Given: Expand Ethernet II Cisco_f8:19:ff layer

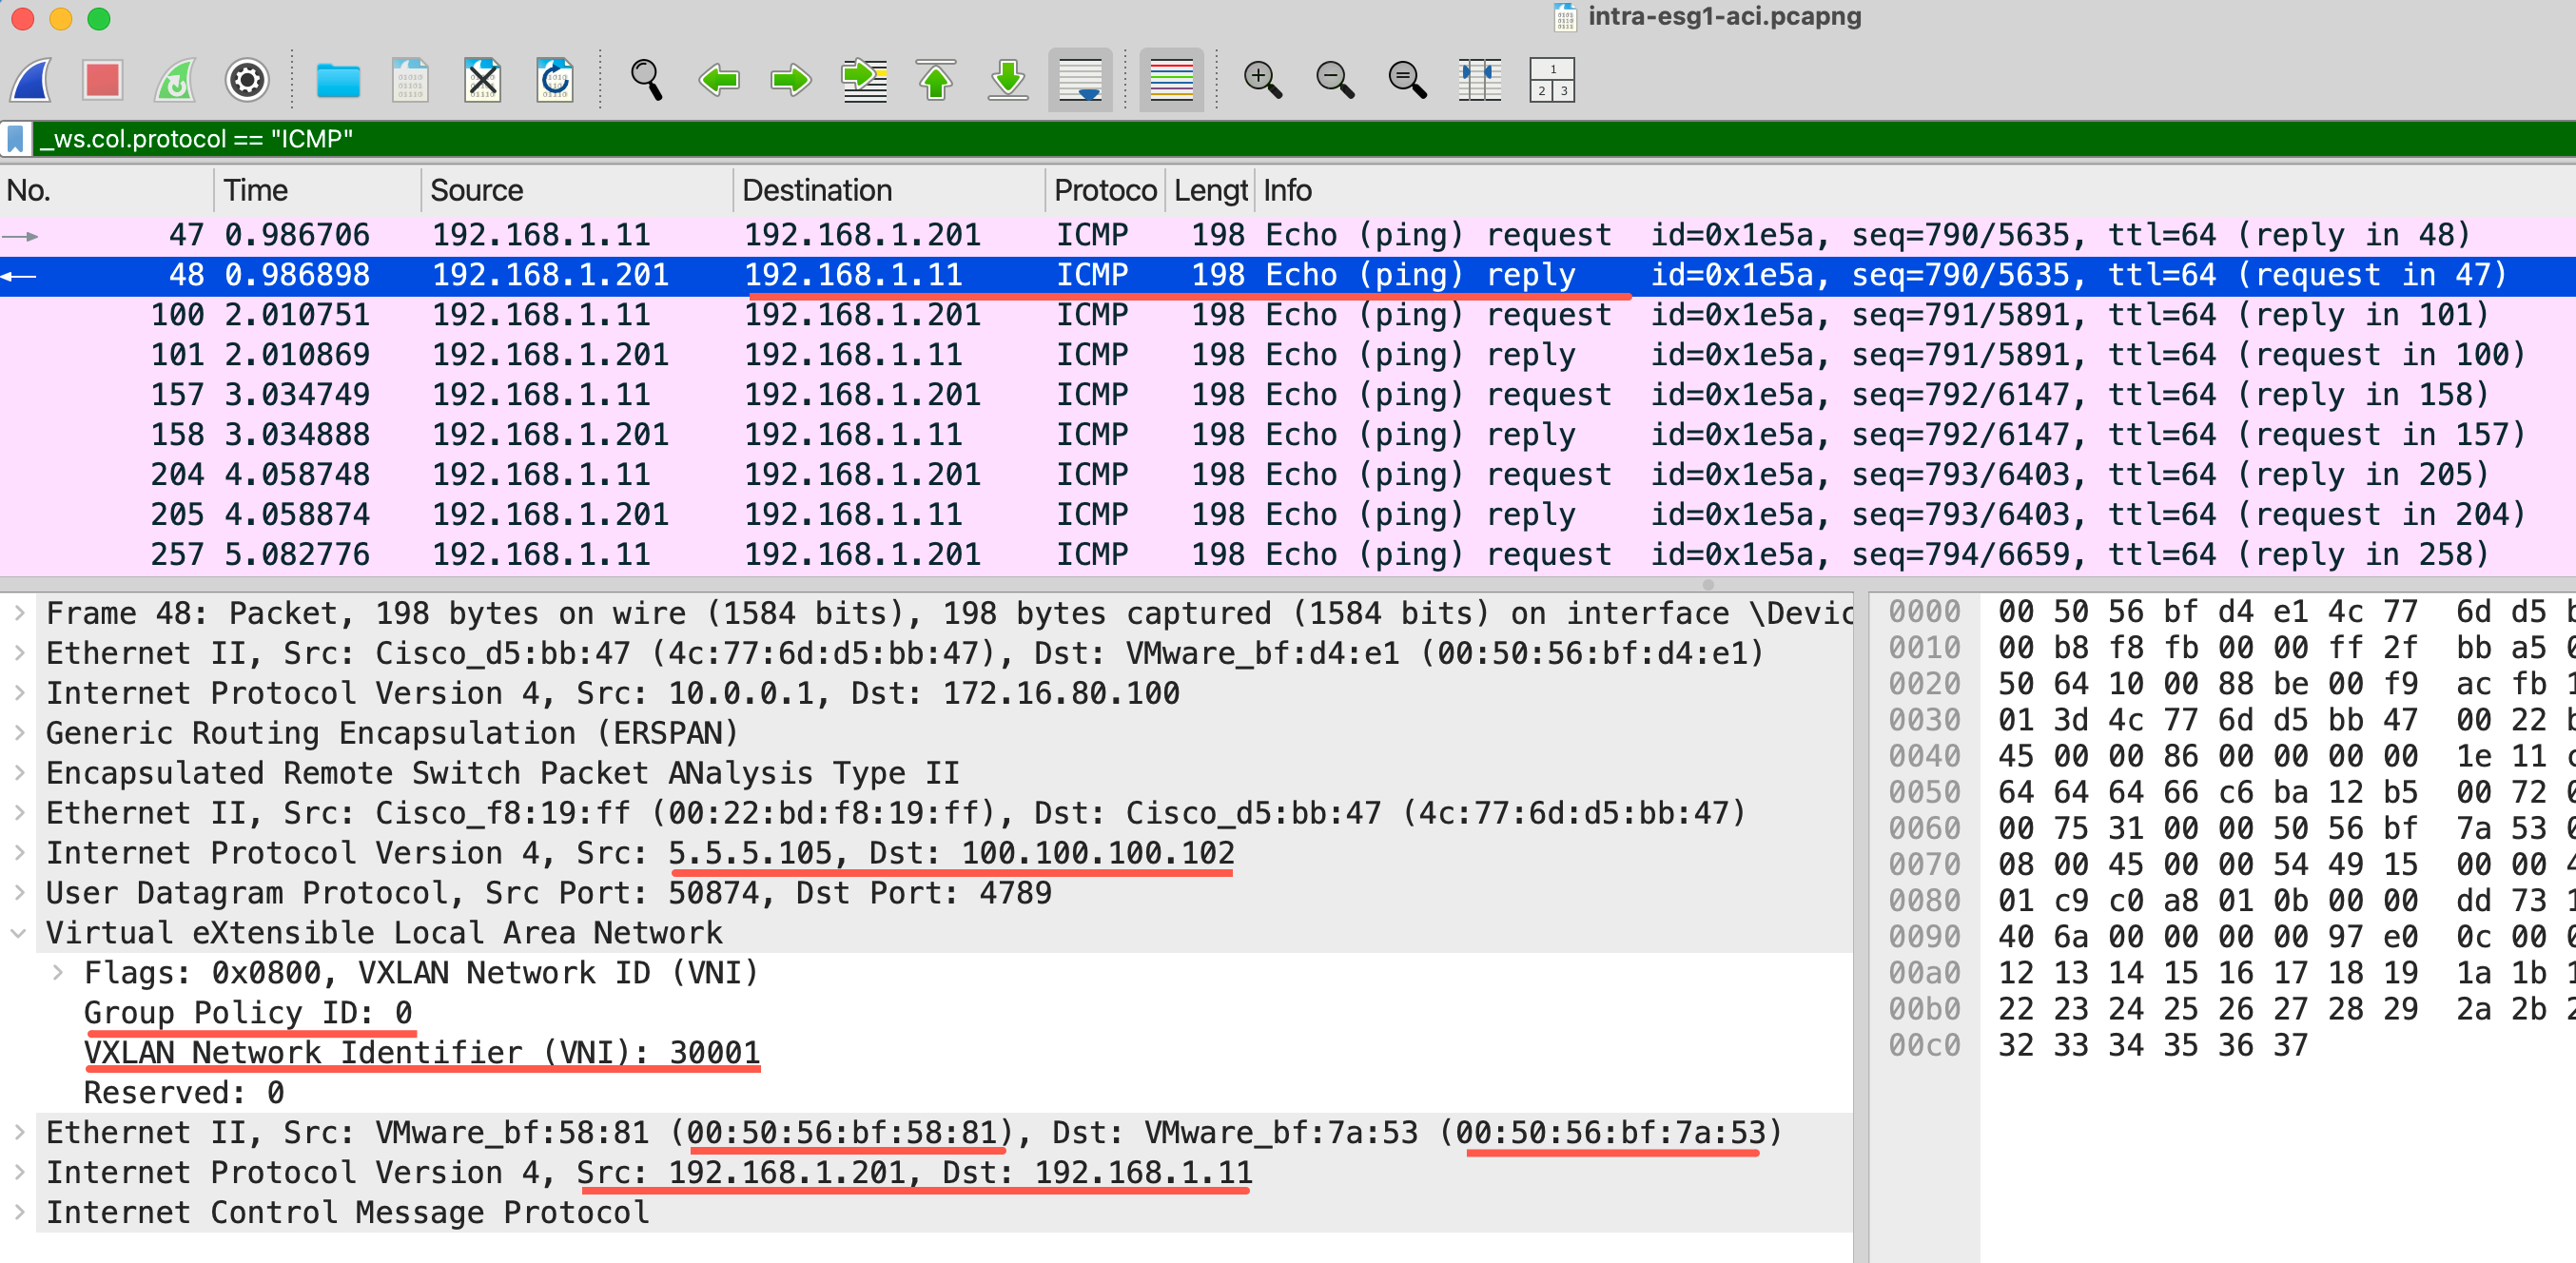Looking at the screenshot, I should (19, 813).
